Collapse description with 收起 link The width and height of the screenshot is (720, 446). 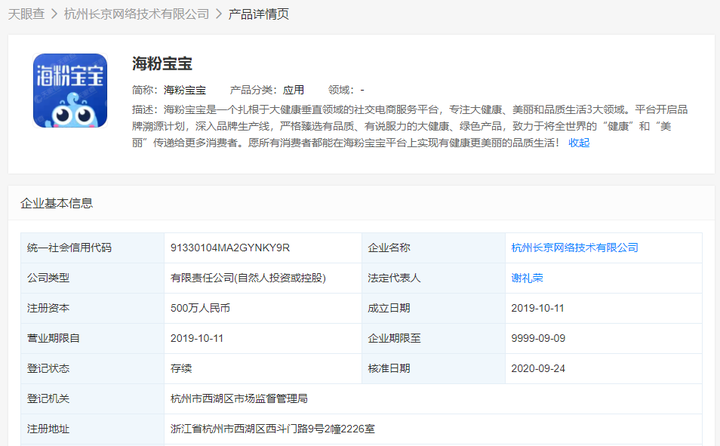pyautogui.click(x=579, y=143)
